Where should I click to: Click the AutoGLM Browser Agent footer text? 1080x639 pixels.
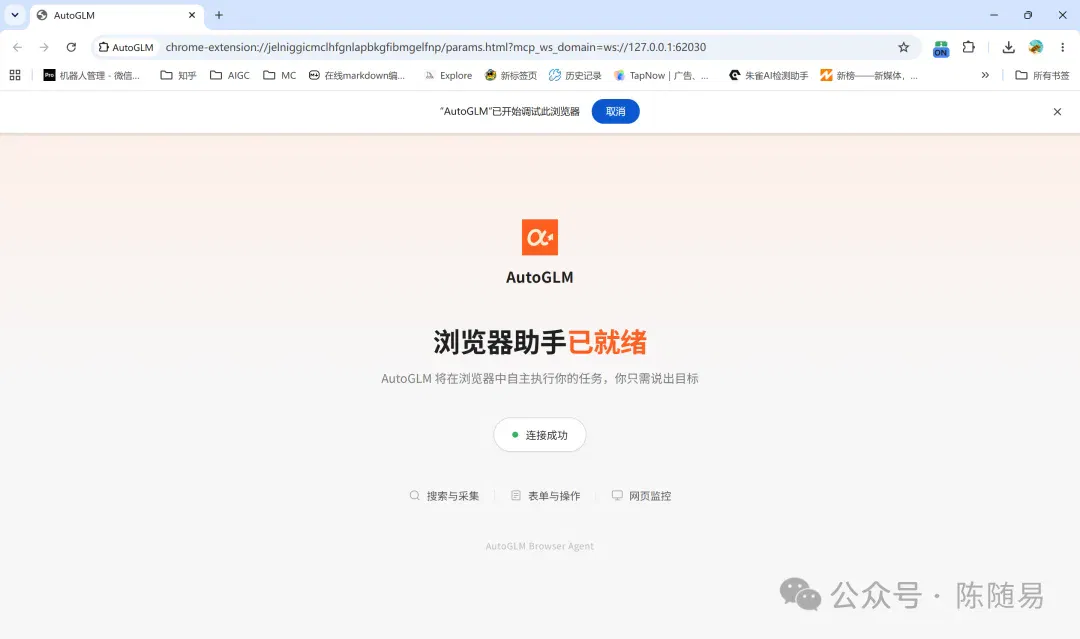click(539, 546)
